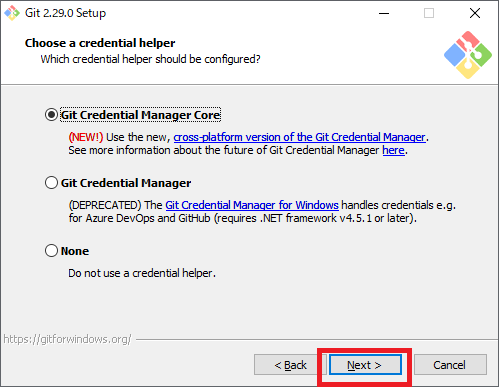Click the bold None option label

coord(75,251)
